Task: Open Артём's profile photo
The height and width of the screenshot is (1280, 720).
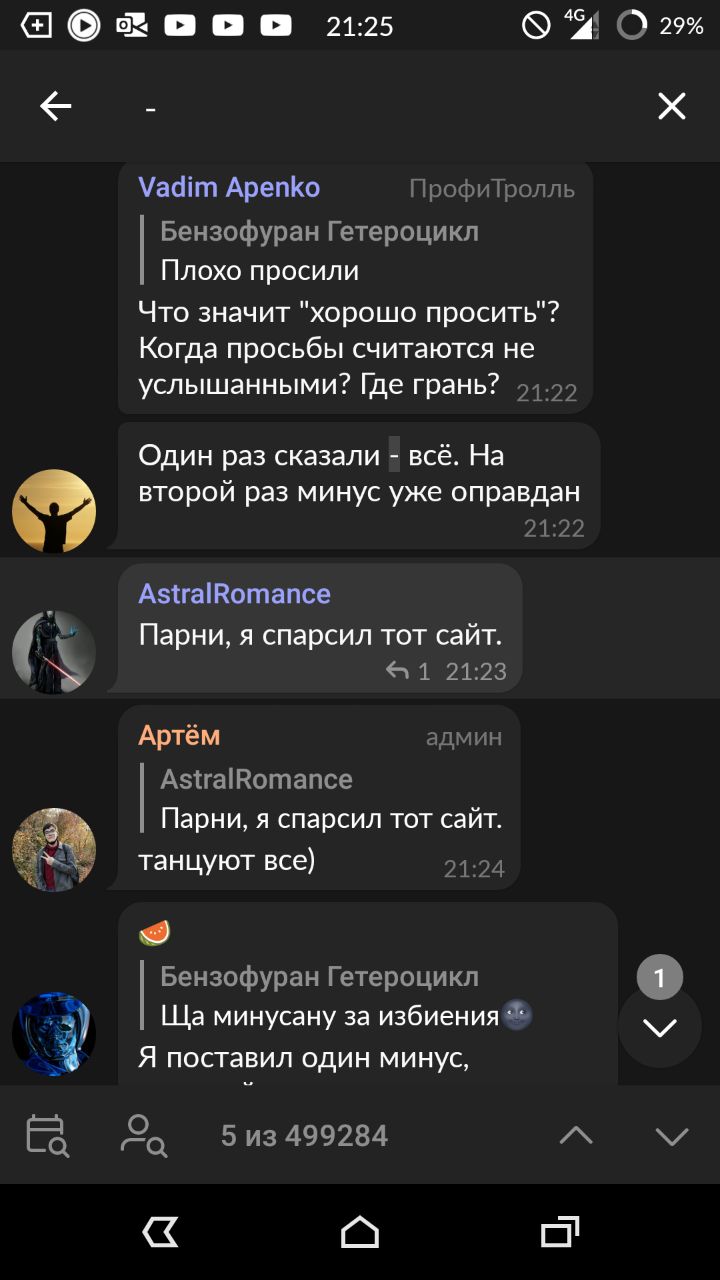Action: (54, 850)
